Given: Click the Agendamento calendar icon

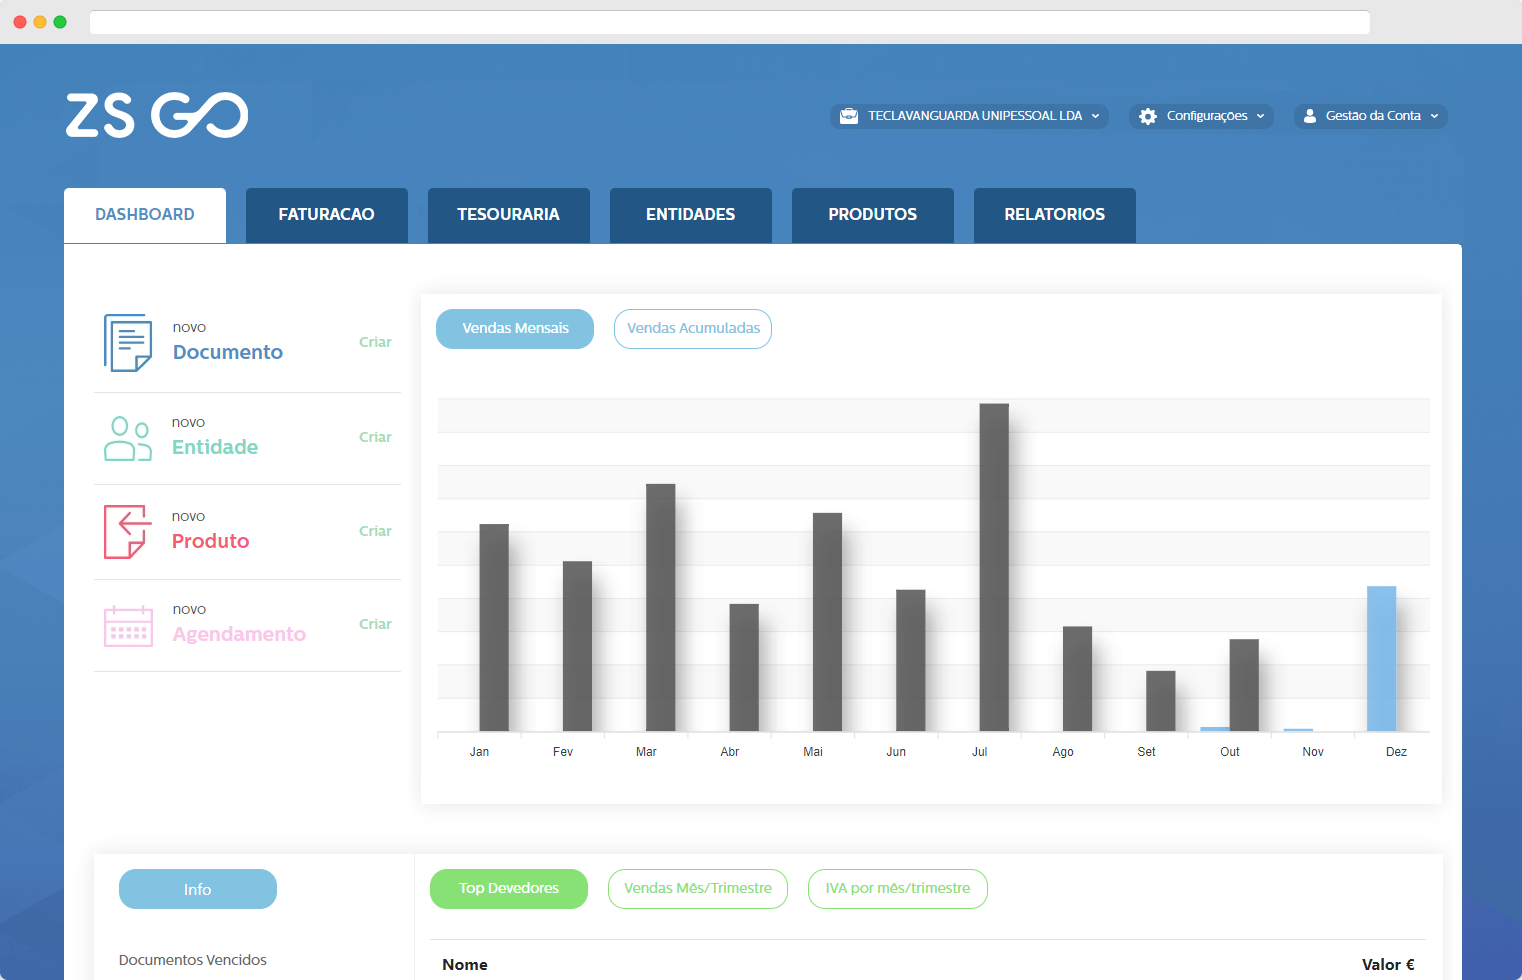Looking at the screenshot, I should pyautogui.click(x=128, y=626).
